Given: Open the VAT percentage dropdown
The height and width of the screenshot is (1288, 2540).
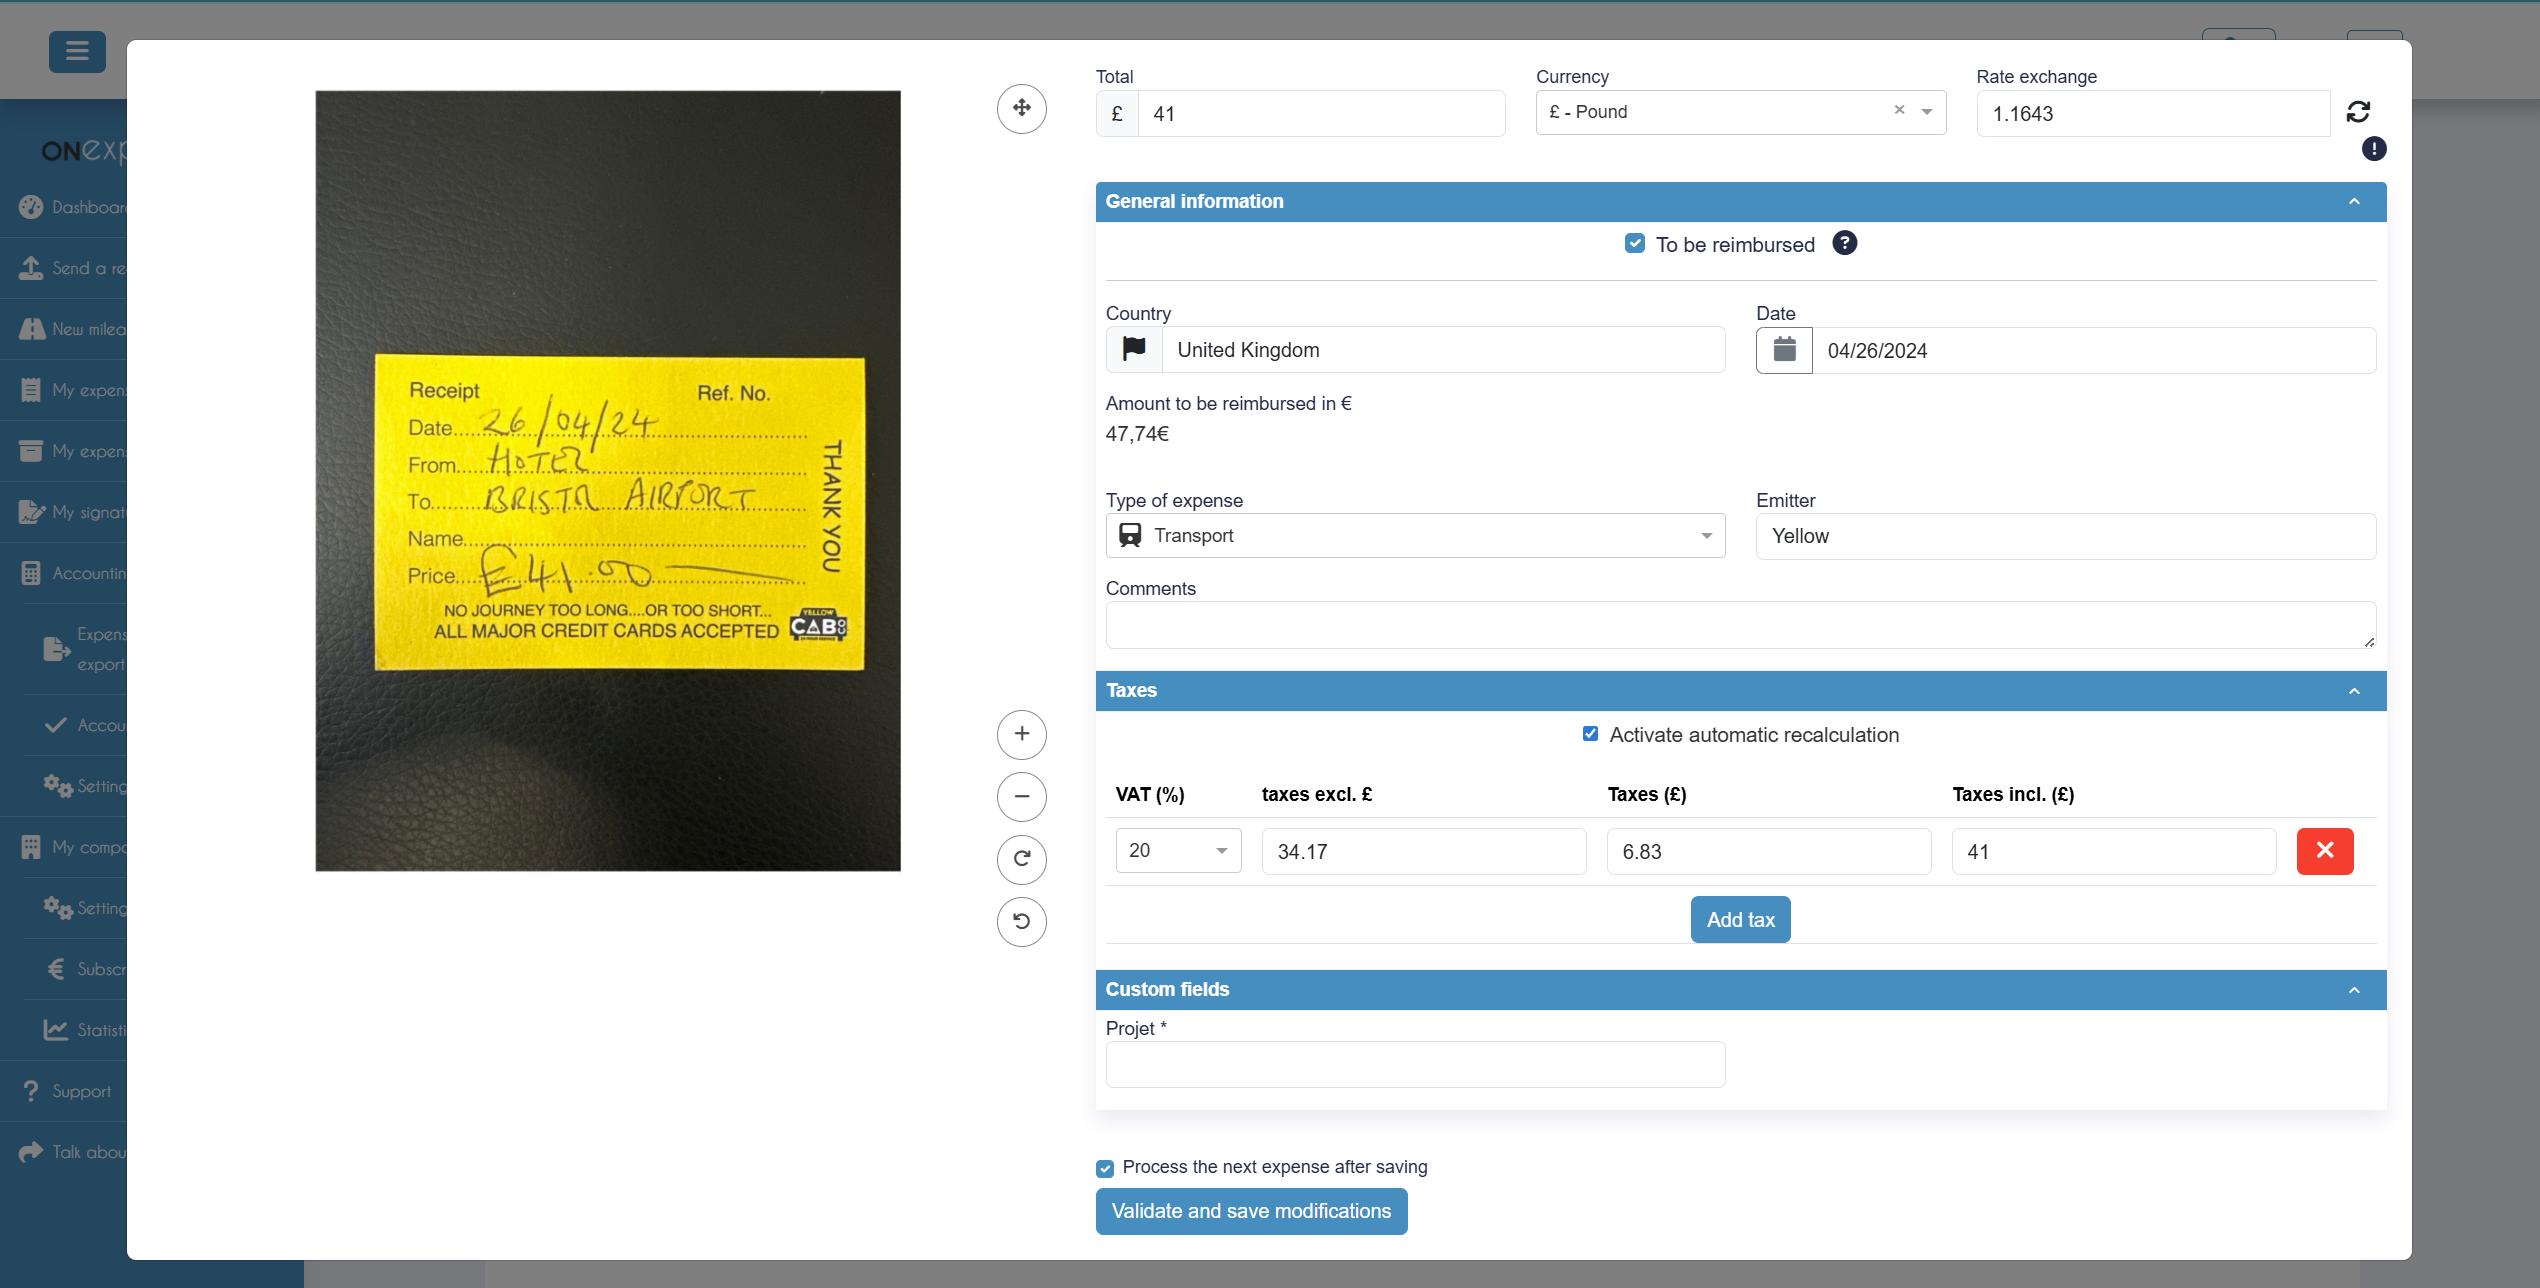Looking at the screenshot, I should tap(1178, 851).
